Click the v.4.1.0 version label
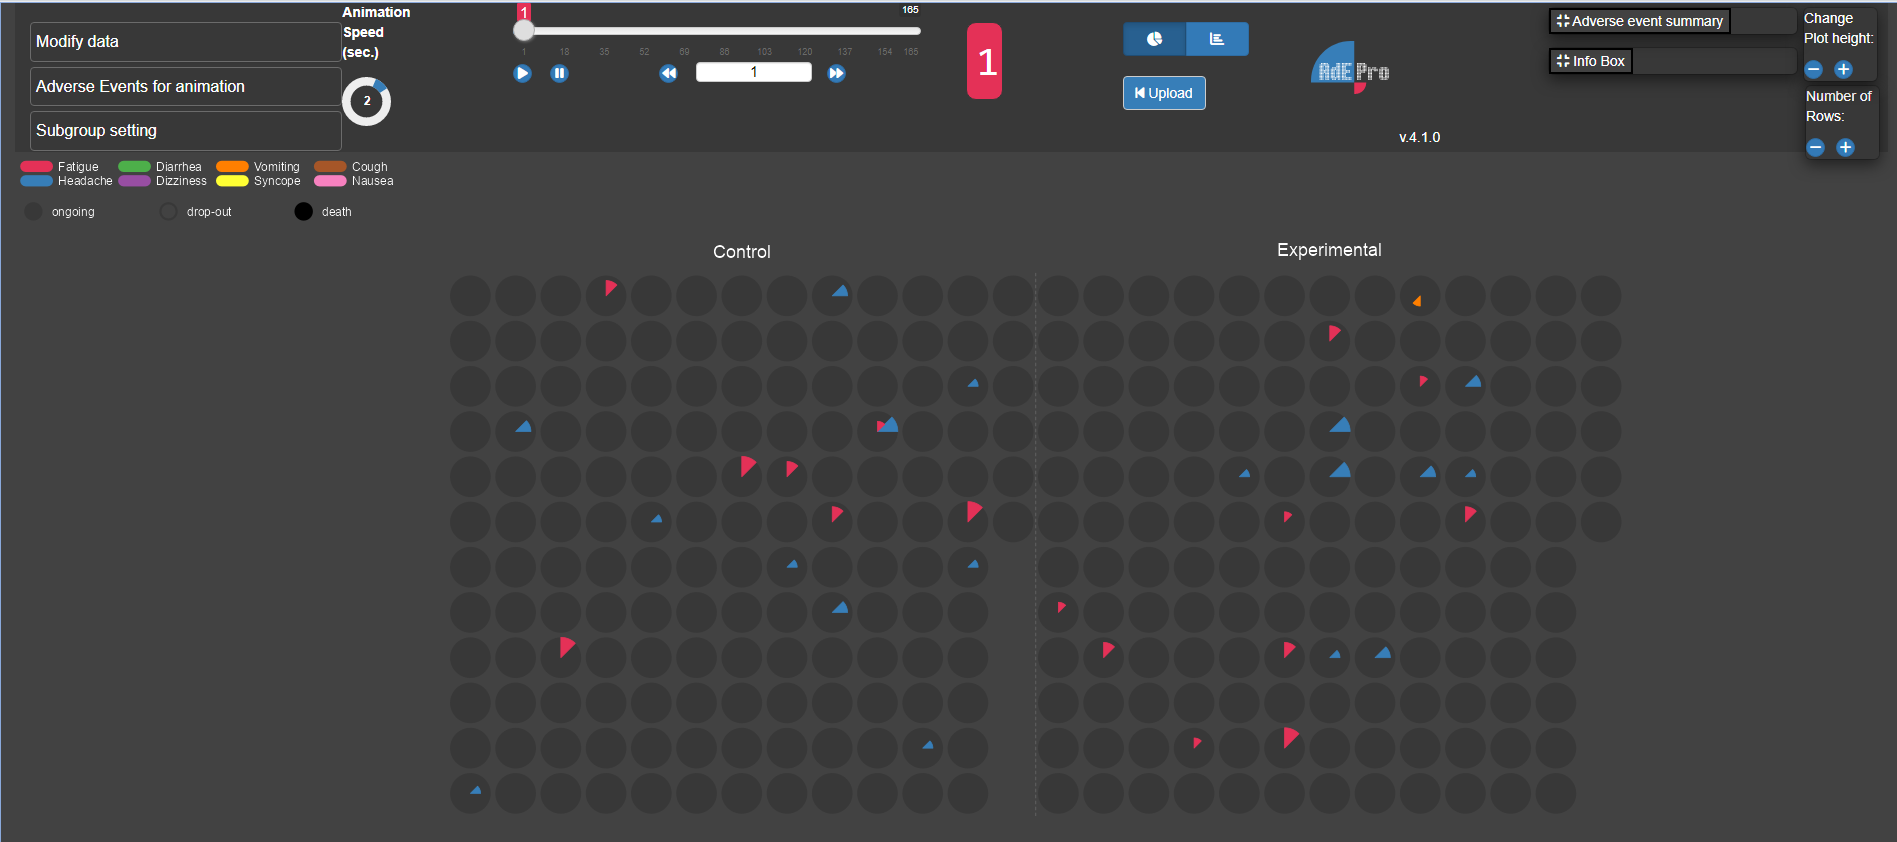 click(1420, 137)
